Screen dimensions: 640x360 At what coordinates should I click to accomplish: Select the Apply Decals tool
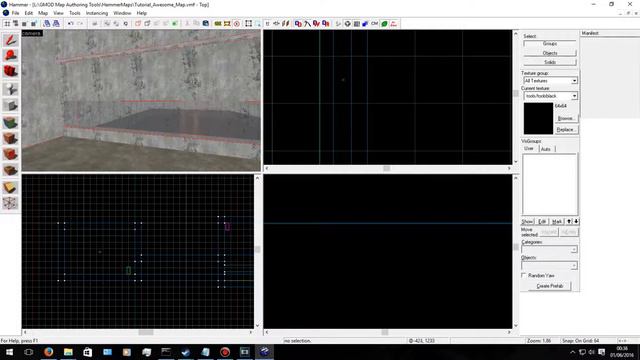(10, 154)
